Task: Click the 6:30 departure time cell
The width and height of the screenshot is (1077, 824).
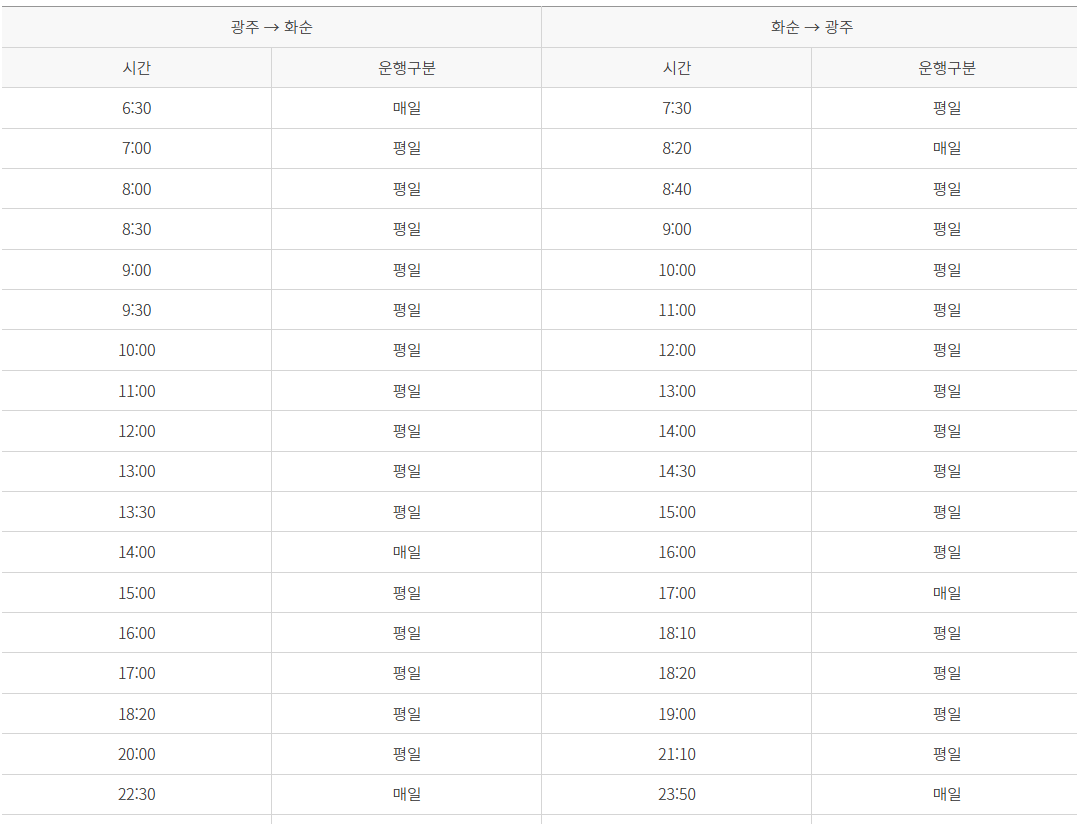Action: [135, 107]
